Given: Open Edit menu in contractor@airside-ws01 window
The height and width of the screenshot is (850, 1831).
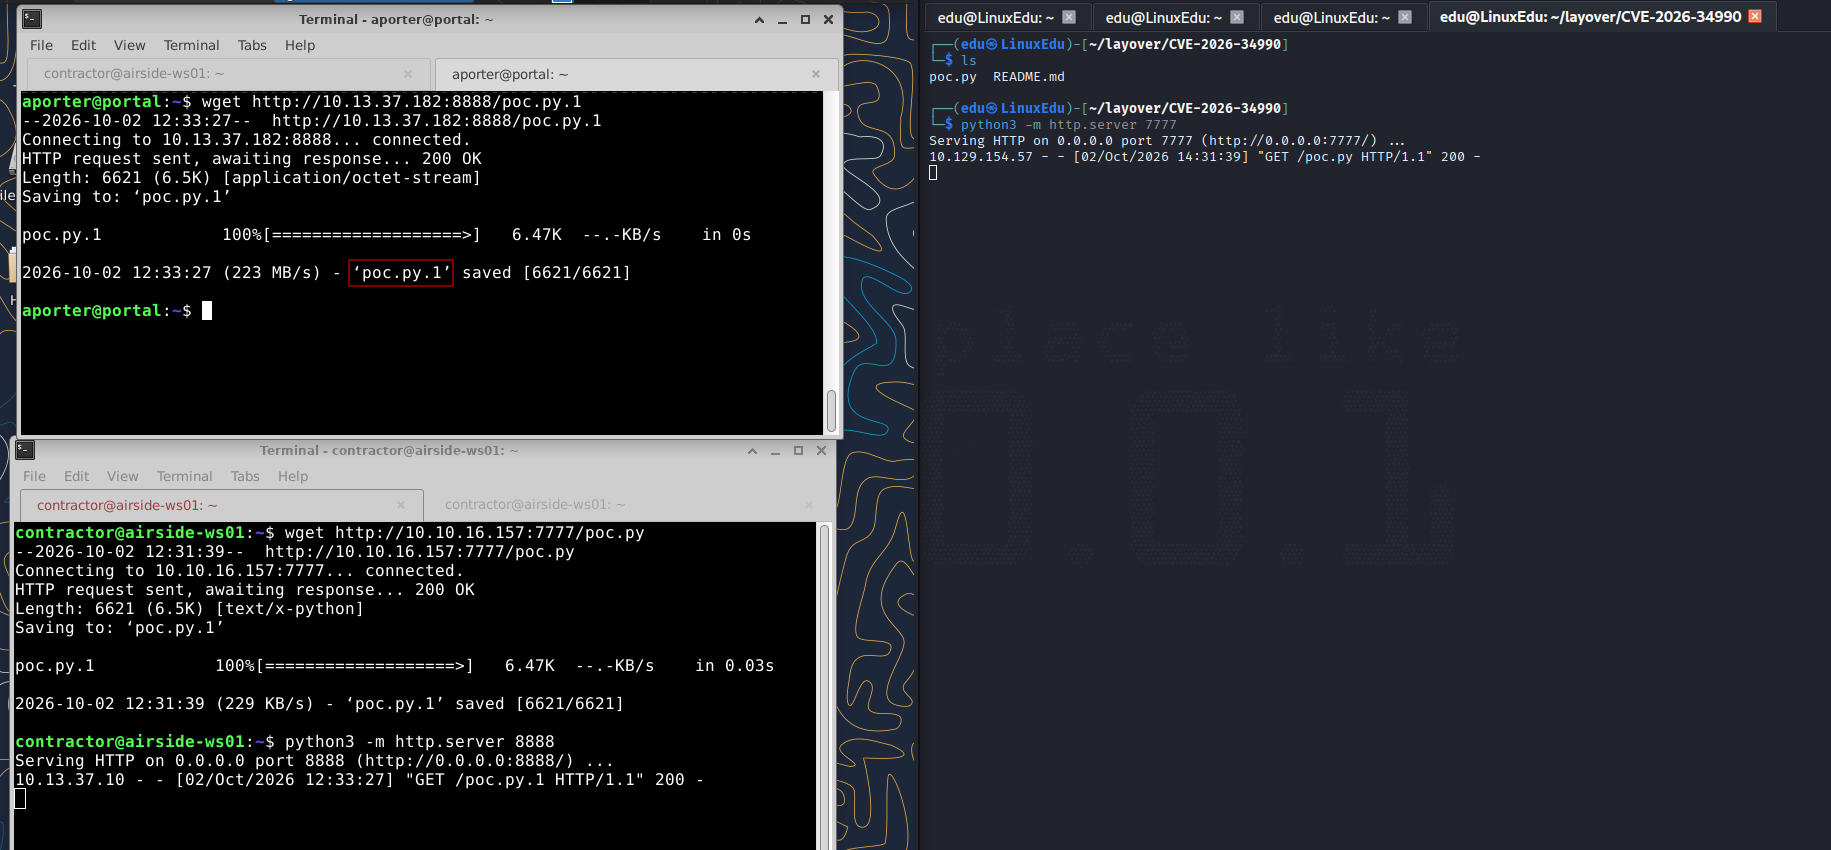Looking at the screenshot, I should click(76, 476).
